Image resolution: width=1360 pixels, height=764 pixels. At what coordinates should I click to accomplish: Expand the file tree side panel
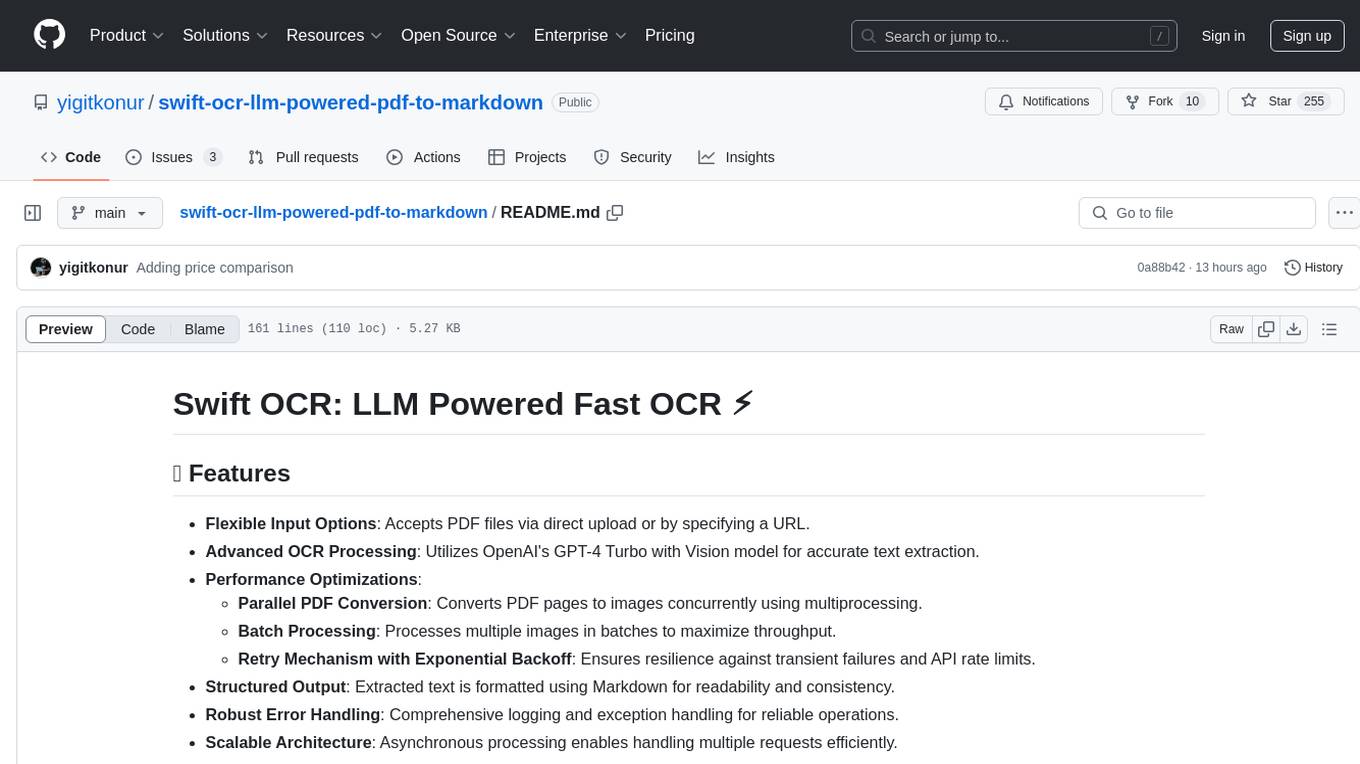click(33, 213)
